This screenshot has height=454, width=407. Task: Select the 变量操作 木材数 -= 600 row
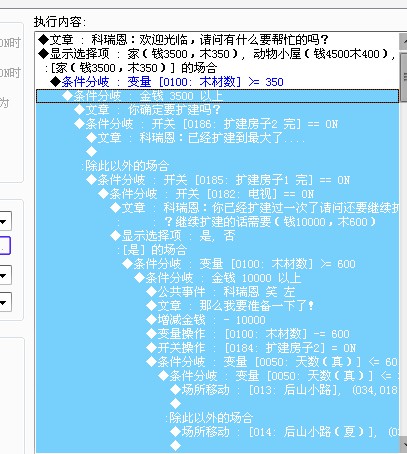tap(217, 334)
